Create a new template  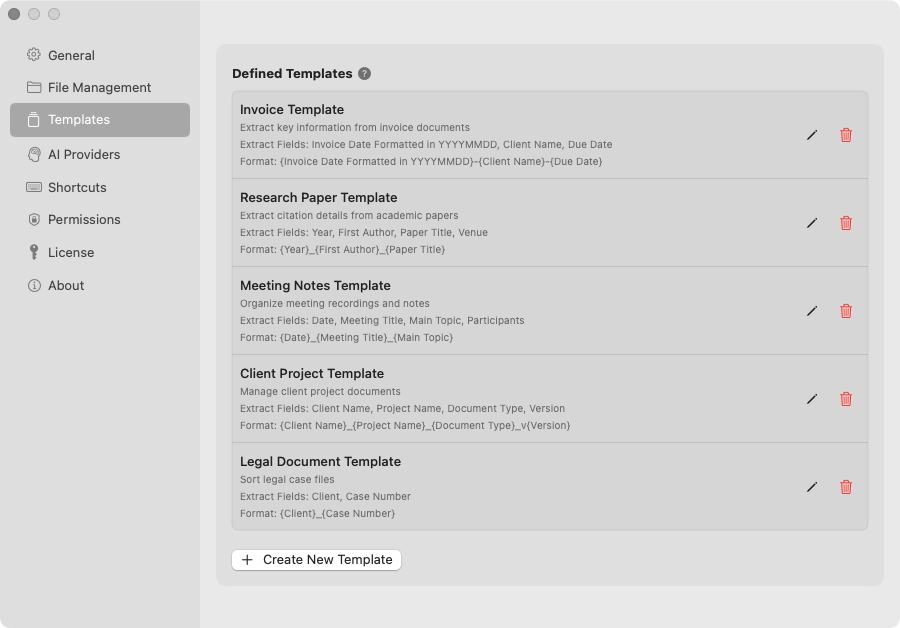coord(316,560)
